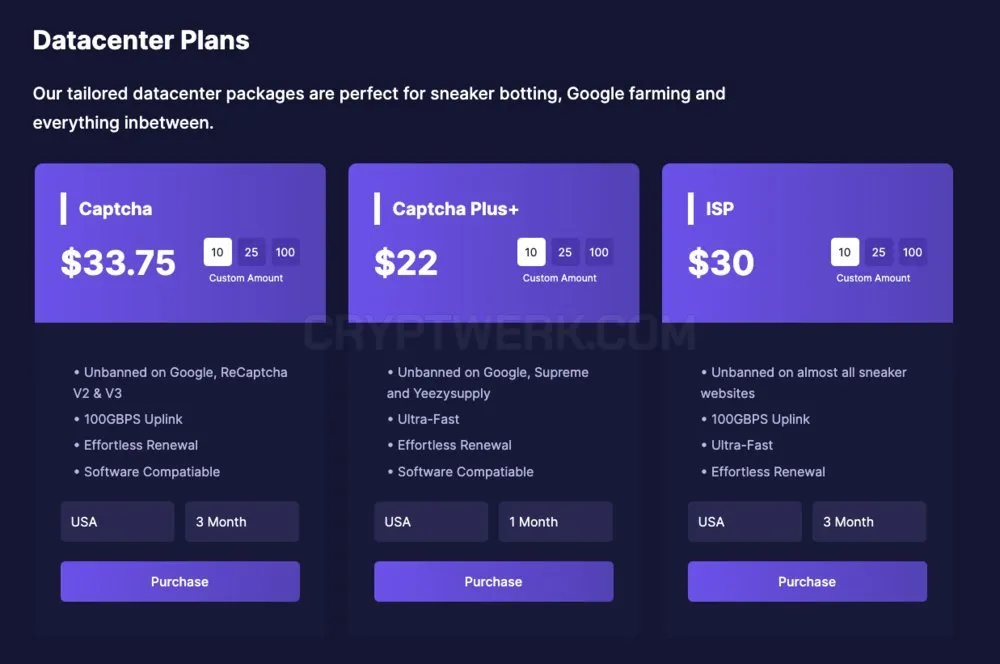Pick the 100 amount on ISP plan
Image resolution: width=1000 pixels, height=664 pixels.
tap(913, 252)
